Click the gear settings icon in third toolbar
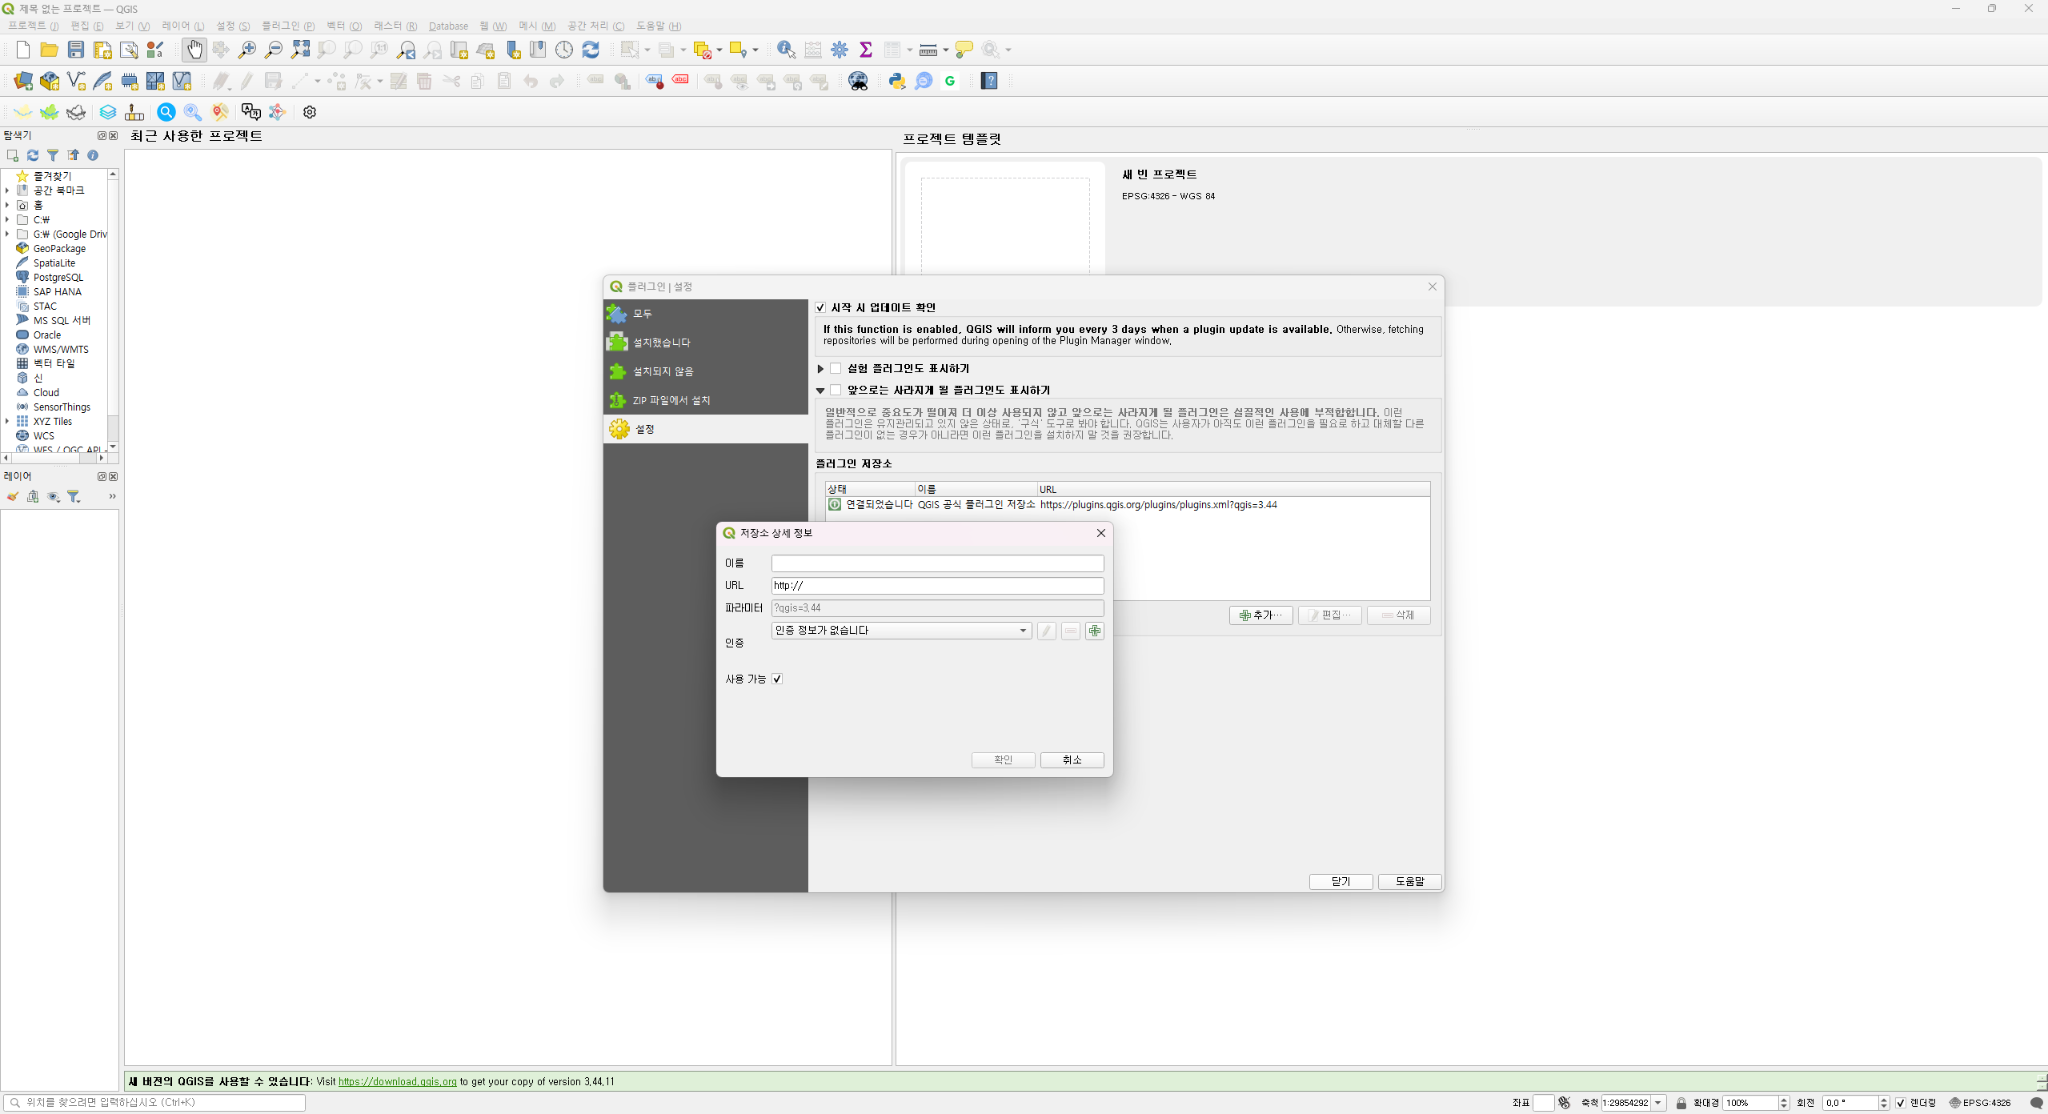The image size is (2048, 1114). [x=310, y=112]
